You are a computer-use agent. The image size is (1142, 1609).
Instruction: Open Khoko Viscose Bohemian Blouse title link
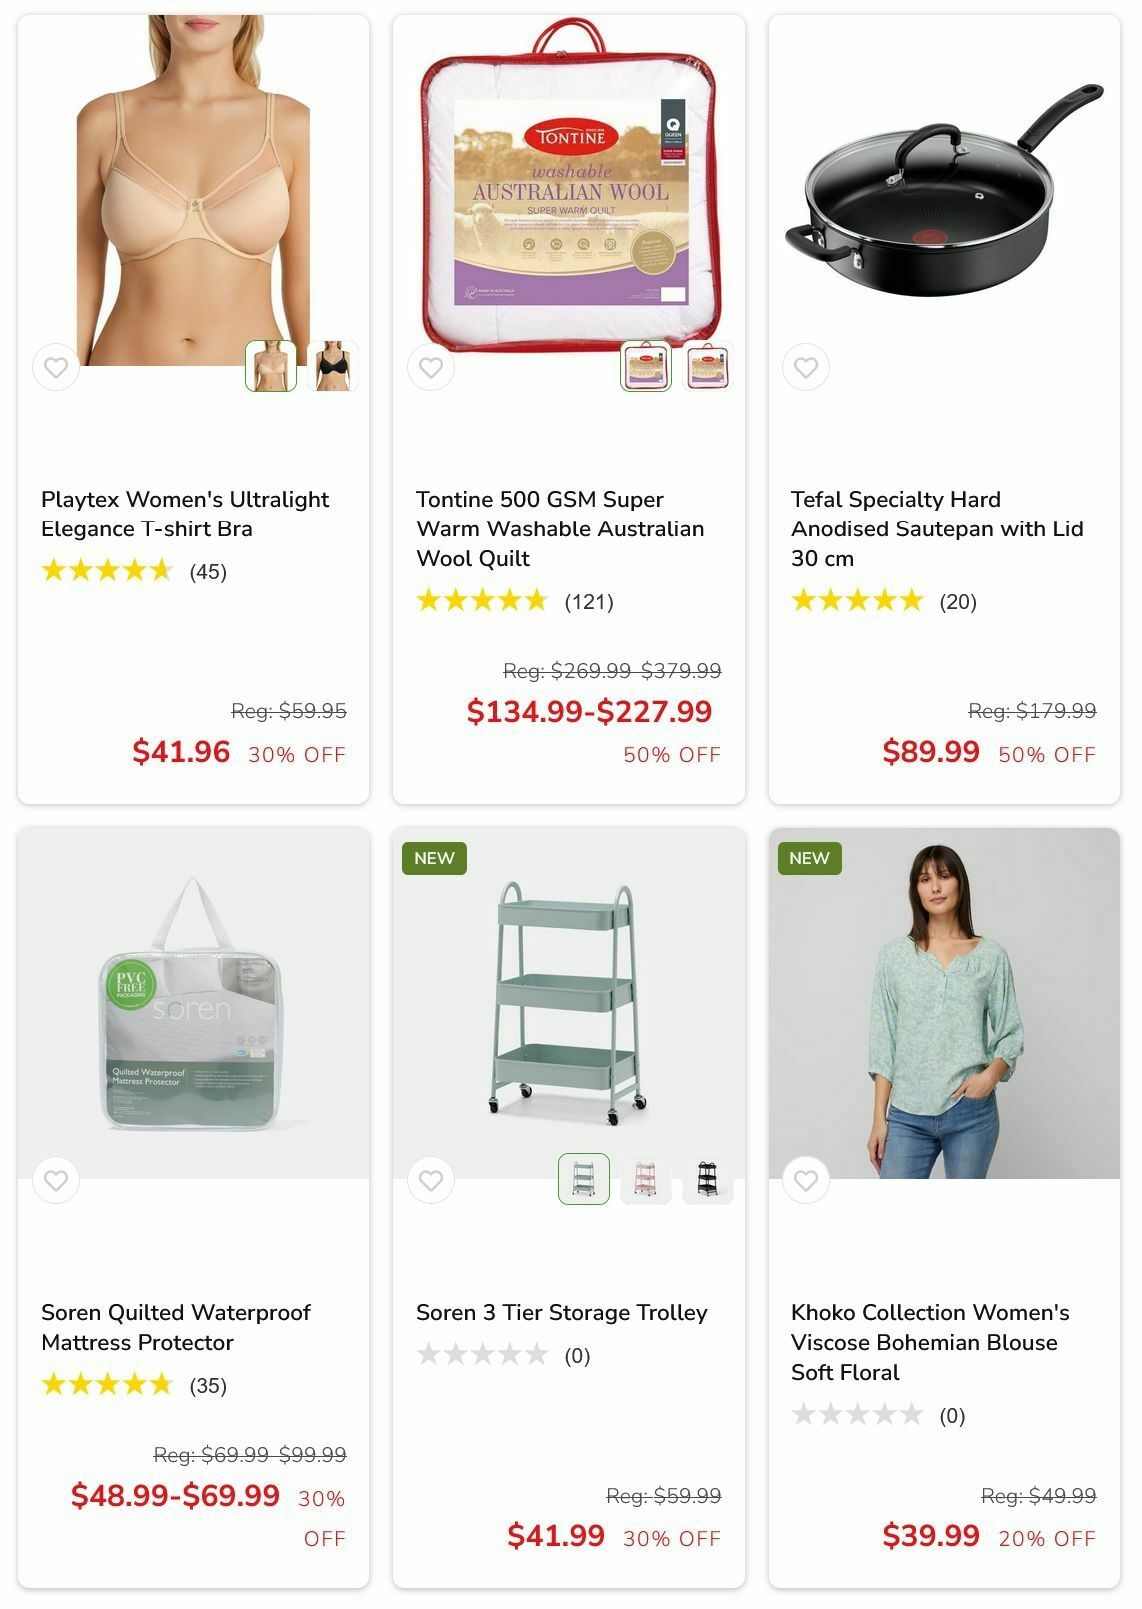[x=930, y=1342]
